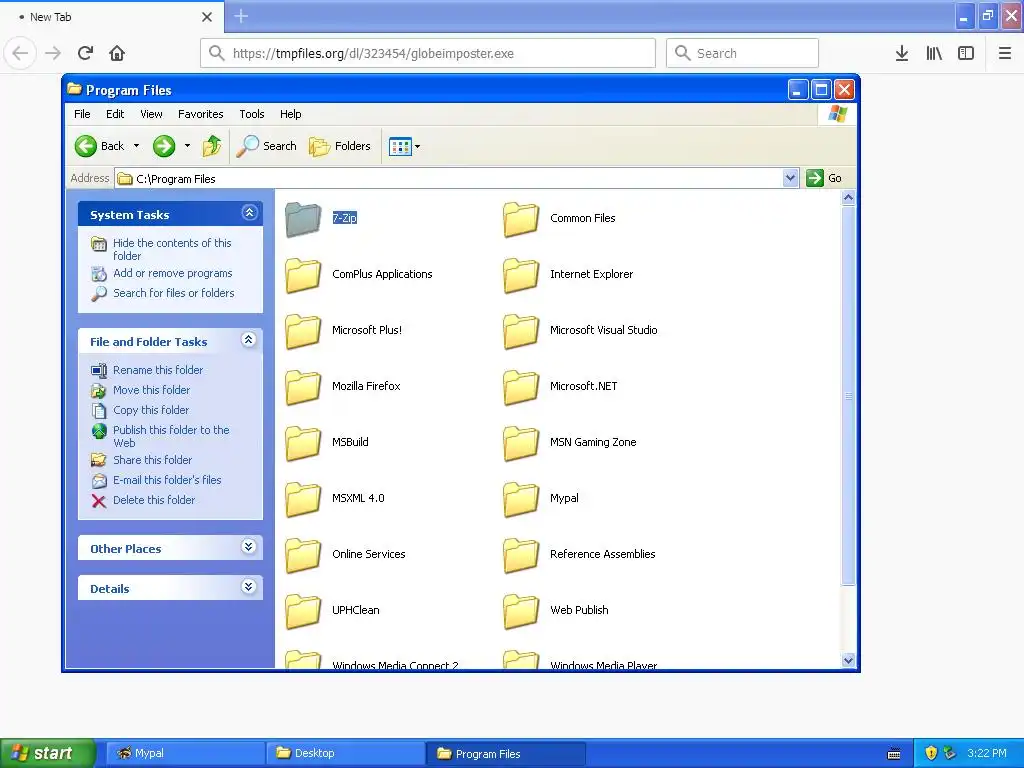This screenshot has width=1024, height=768.
Task: Select the Microsoft Visual Studio folder icon
Action: point(521,330)
